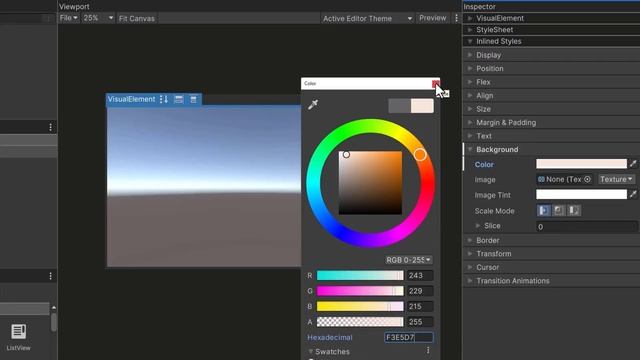Pick a color with the eyedropper tool

click(x=313, y=104)
